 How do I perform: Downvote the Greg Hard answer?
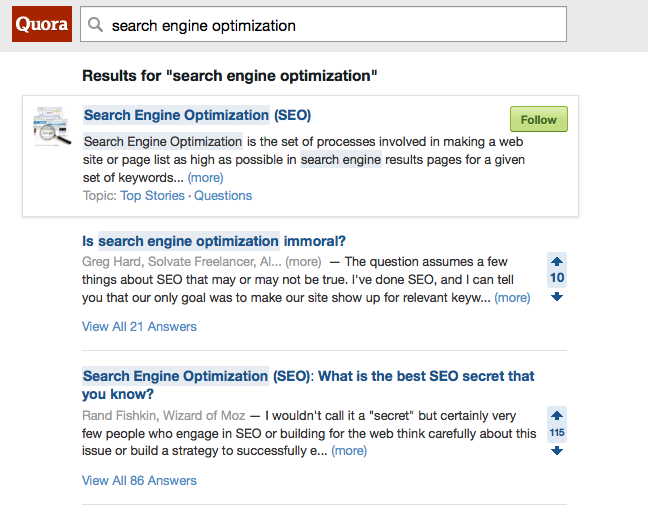pyautogui.click(x=557, y=296)
